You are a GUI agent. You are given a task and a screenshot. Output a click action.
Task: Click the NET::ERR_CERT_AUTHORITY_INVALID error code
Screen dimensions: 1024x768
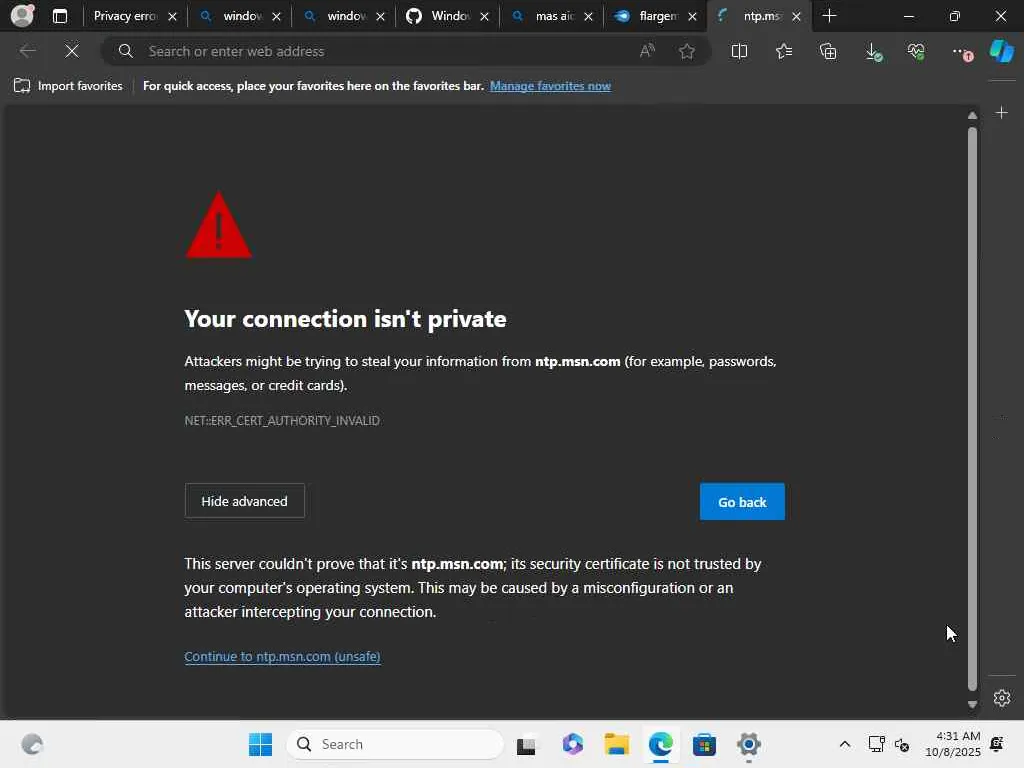[x=282, y=421]
